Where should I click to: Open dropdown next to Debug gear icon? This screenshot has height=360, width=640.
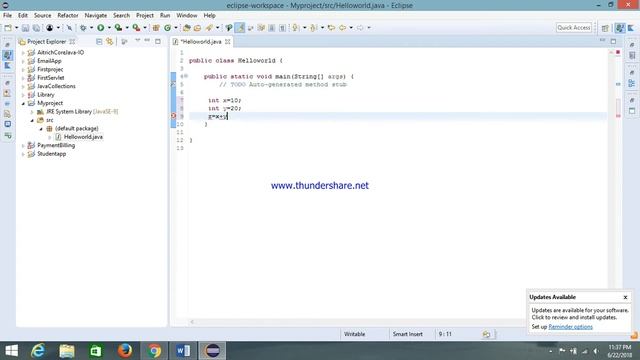click(91, 28)
